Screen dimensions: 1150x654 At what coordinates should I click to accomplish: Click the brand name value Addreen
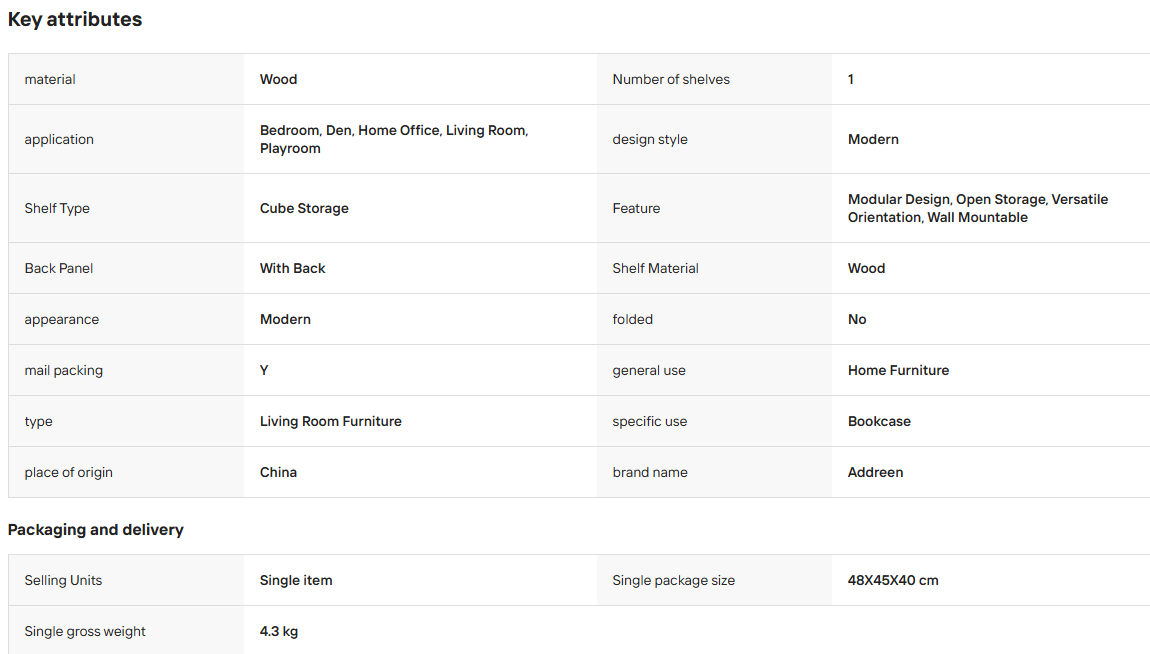click(x=875, y=472)
